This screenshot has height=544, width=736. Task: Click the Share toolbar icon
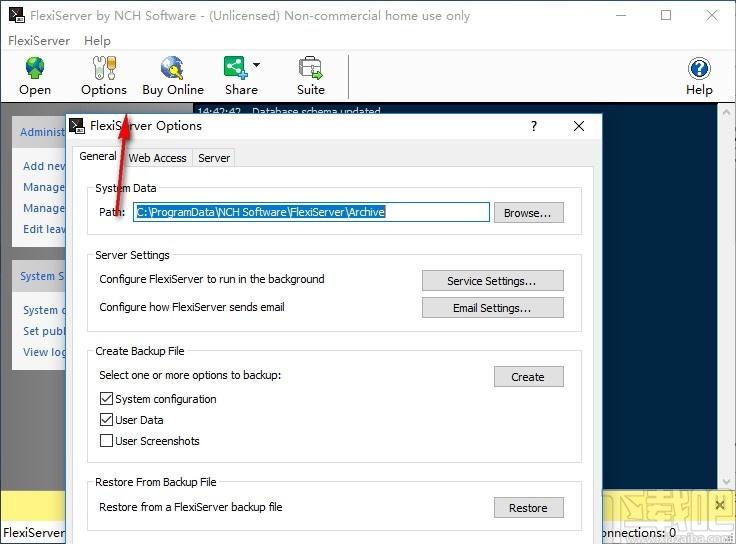click(236, 68)
